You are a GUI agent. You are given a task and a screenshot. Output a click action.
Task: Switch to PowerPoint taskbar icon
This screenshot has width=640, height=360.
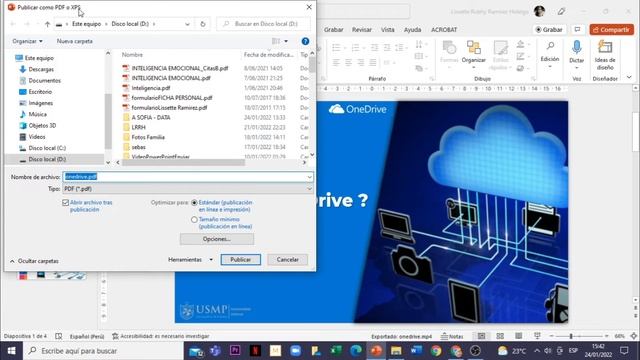point(376,351)
